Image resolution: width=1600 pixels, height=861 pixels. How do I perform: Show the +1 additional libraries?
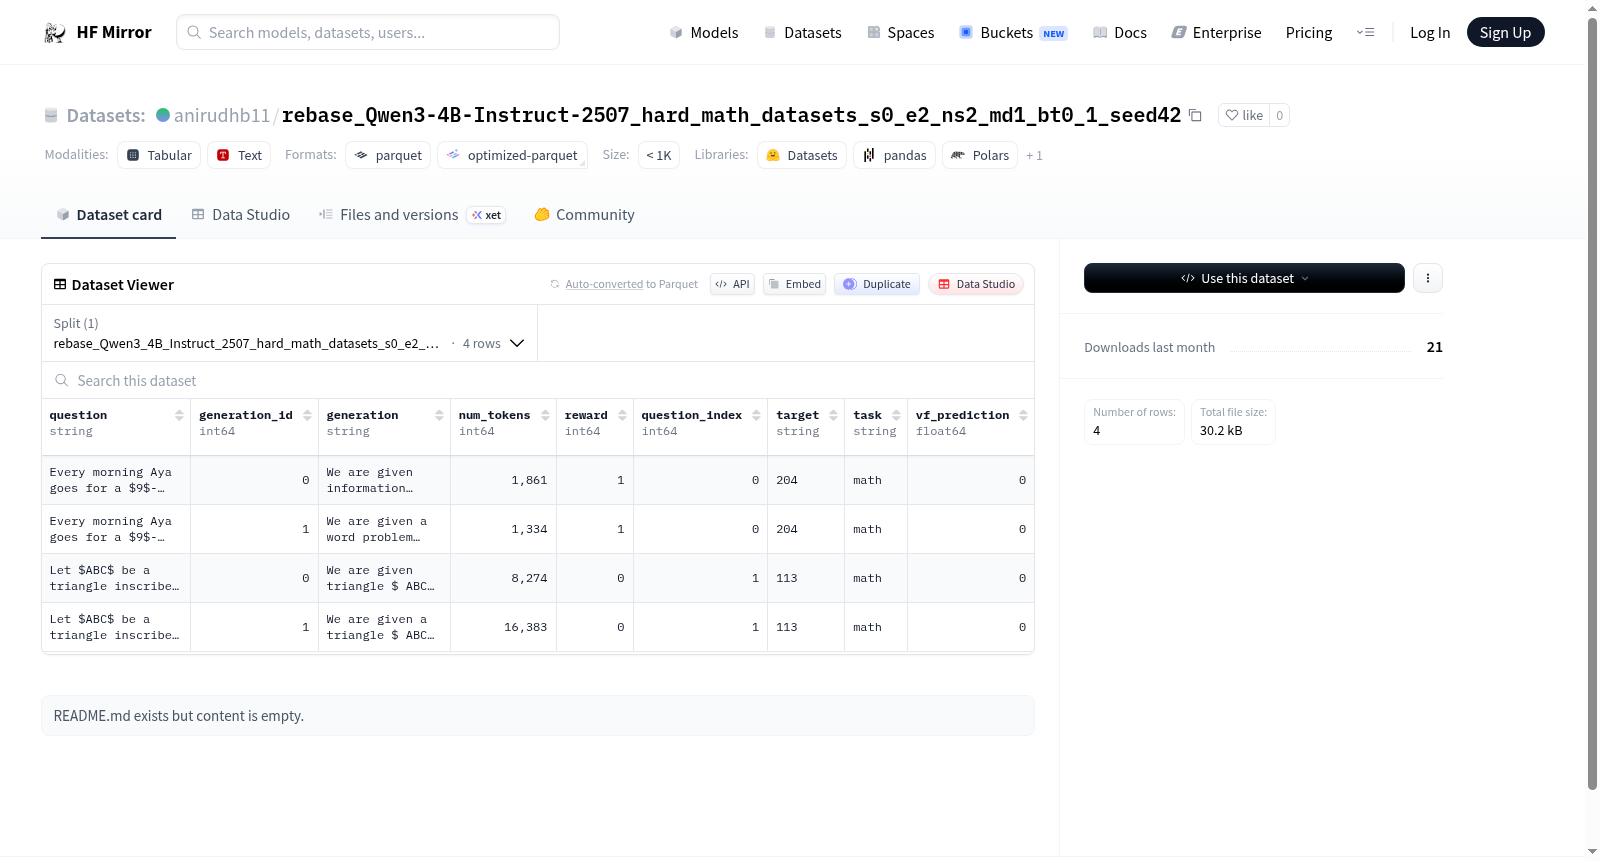coord(1034,155)
